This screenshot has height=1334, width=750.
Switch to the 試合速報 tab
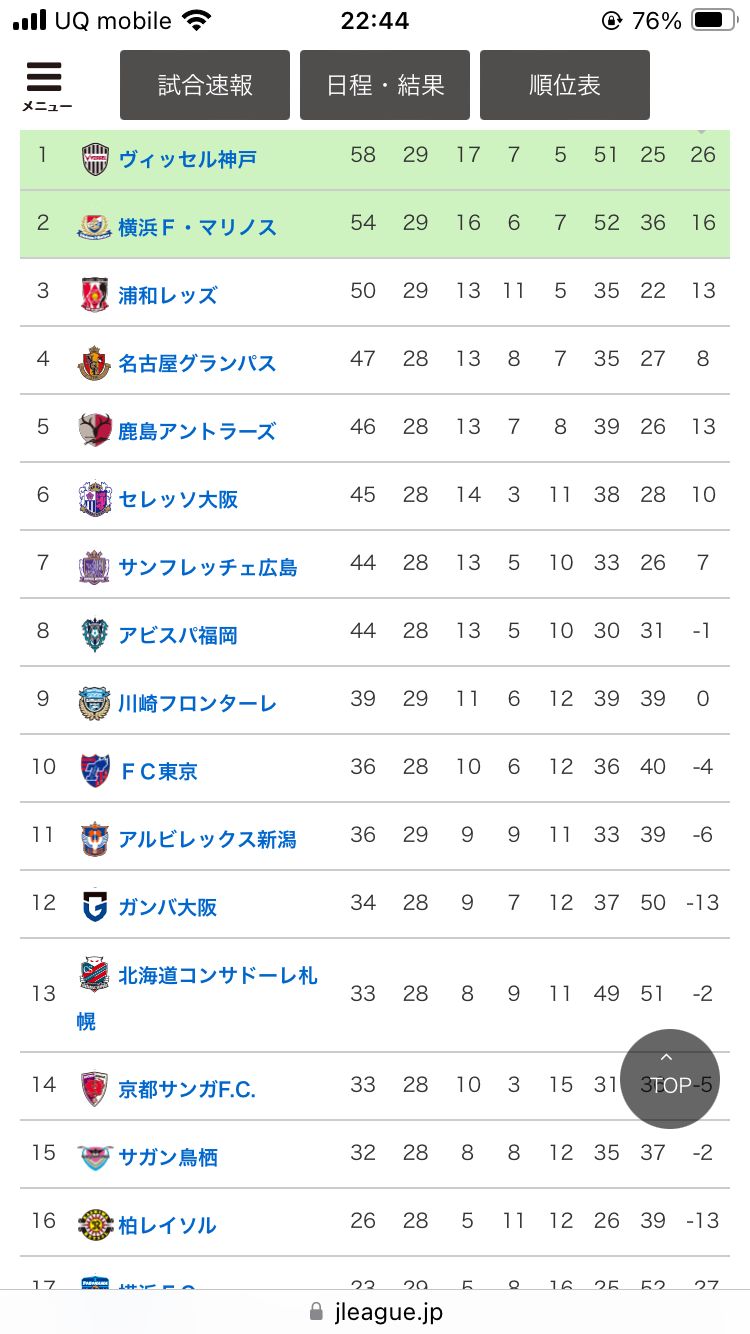pos(205,85)
